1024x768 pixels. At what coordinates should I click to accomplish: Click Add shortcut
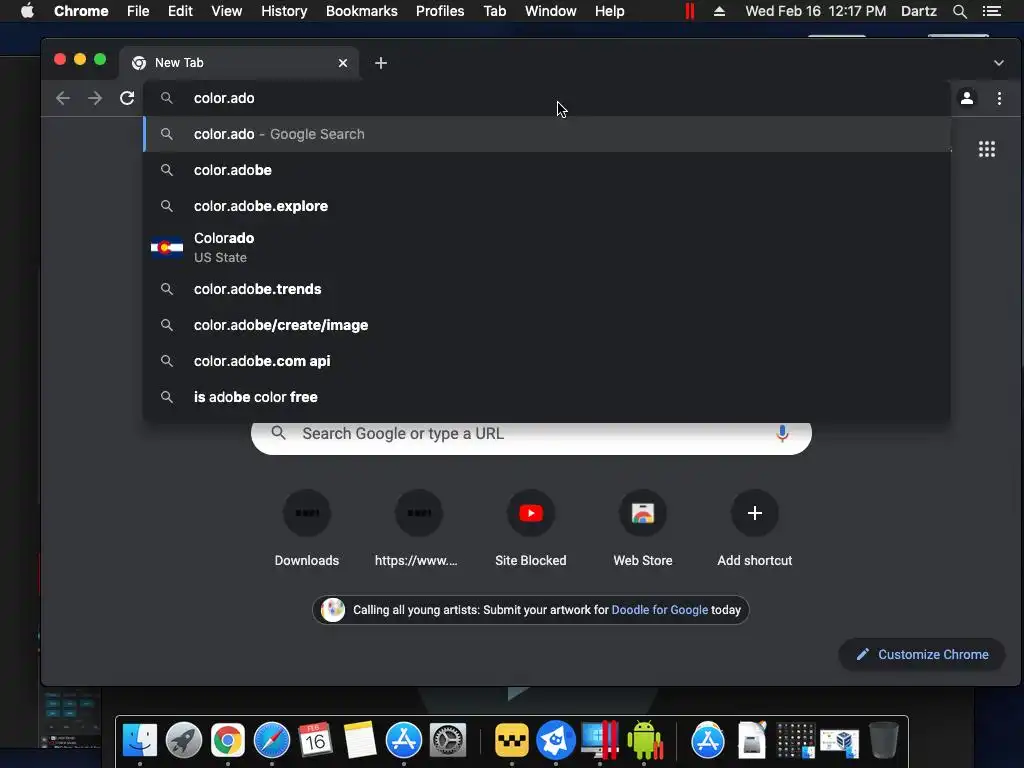(754, 529)
